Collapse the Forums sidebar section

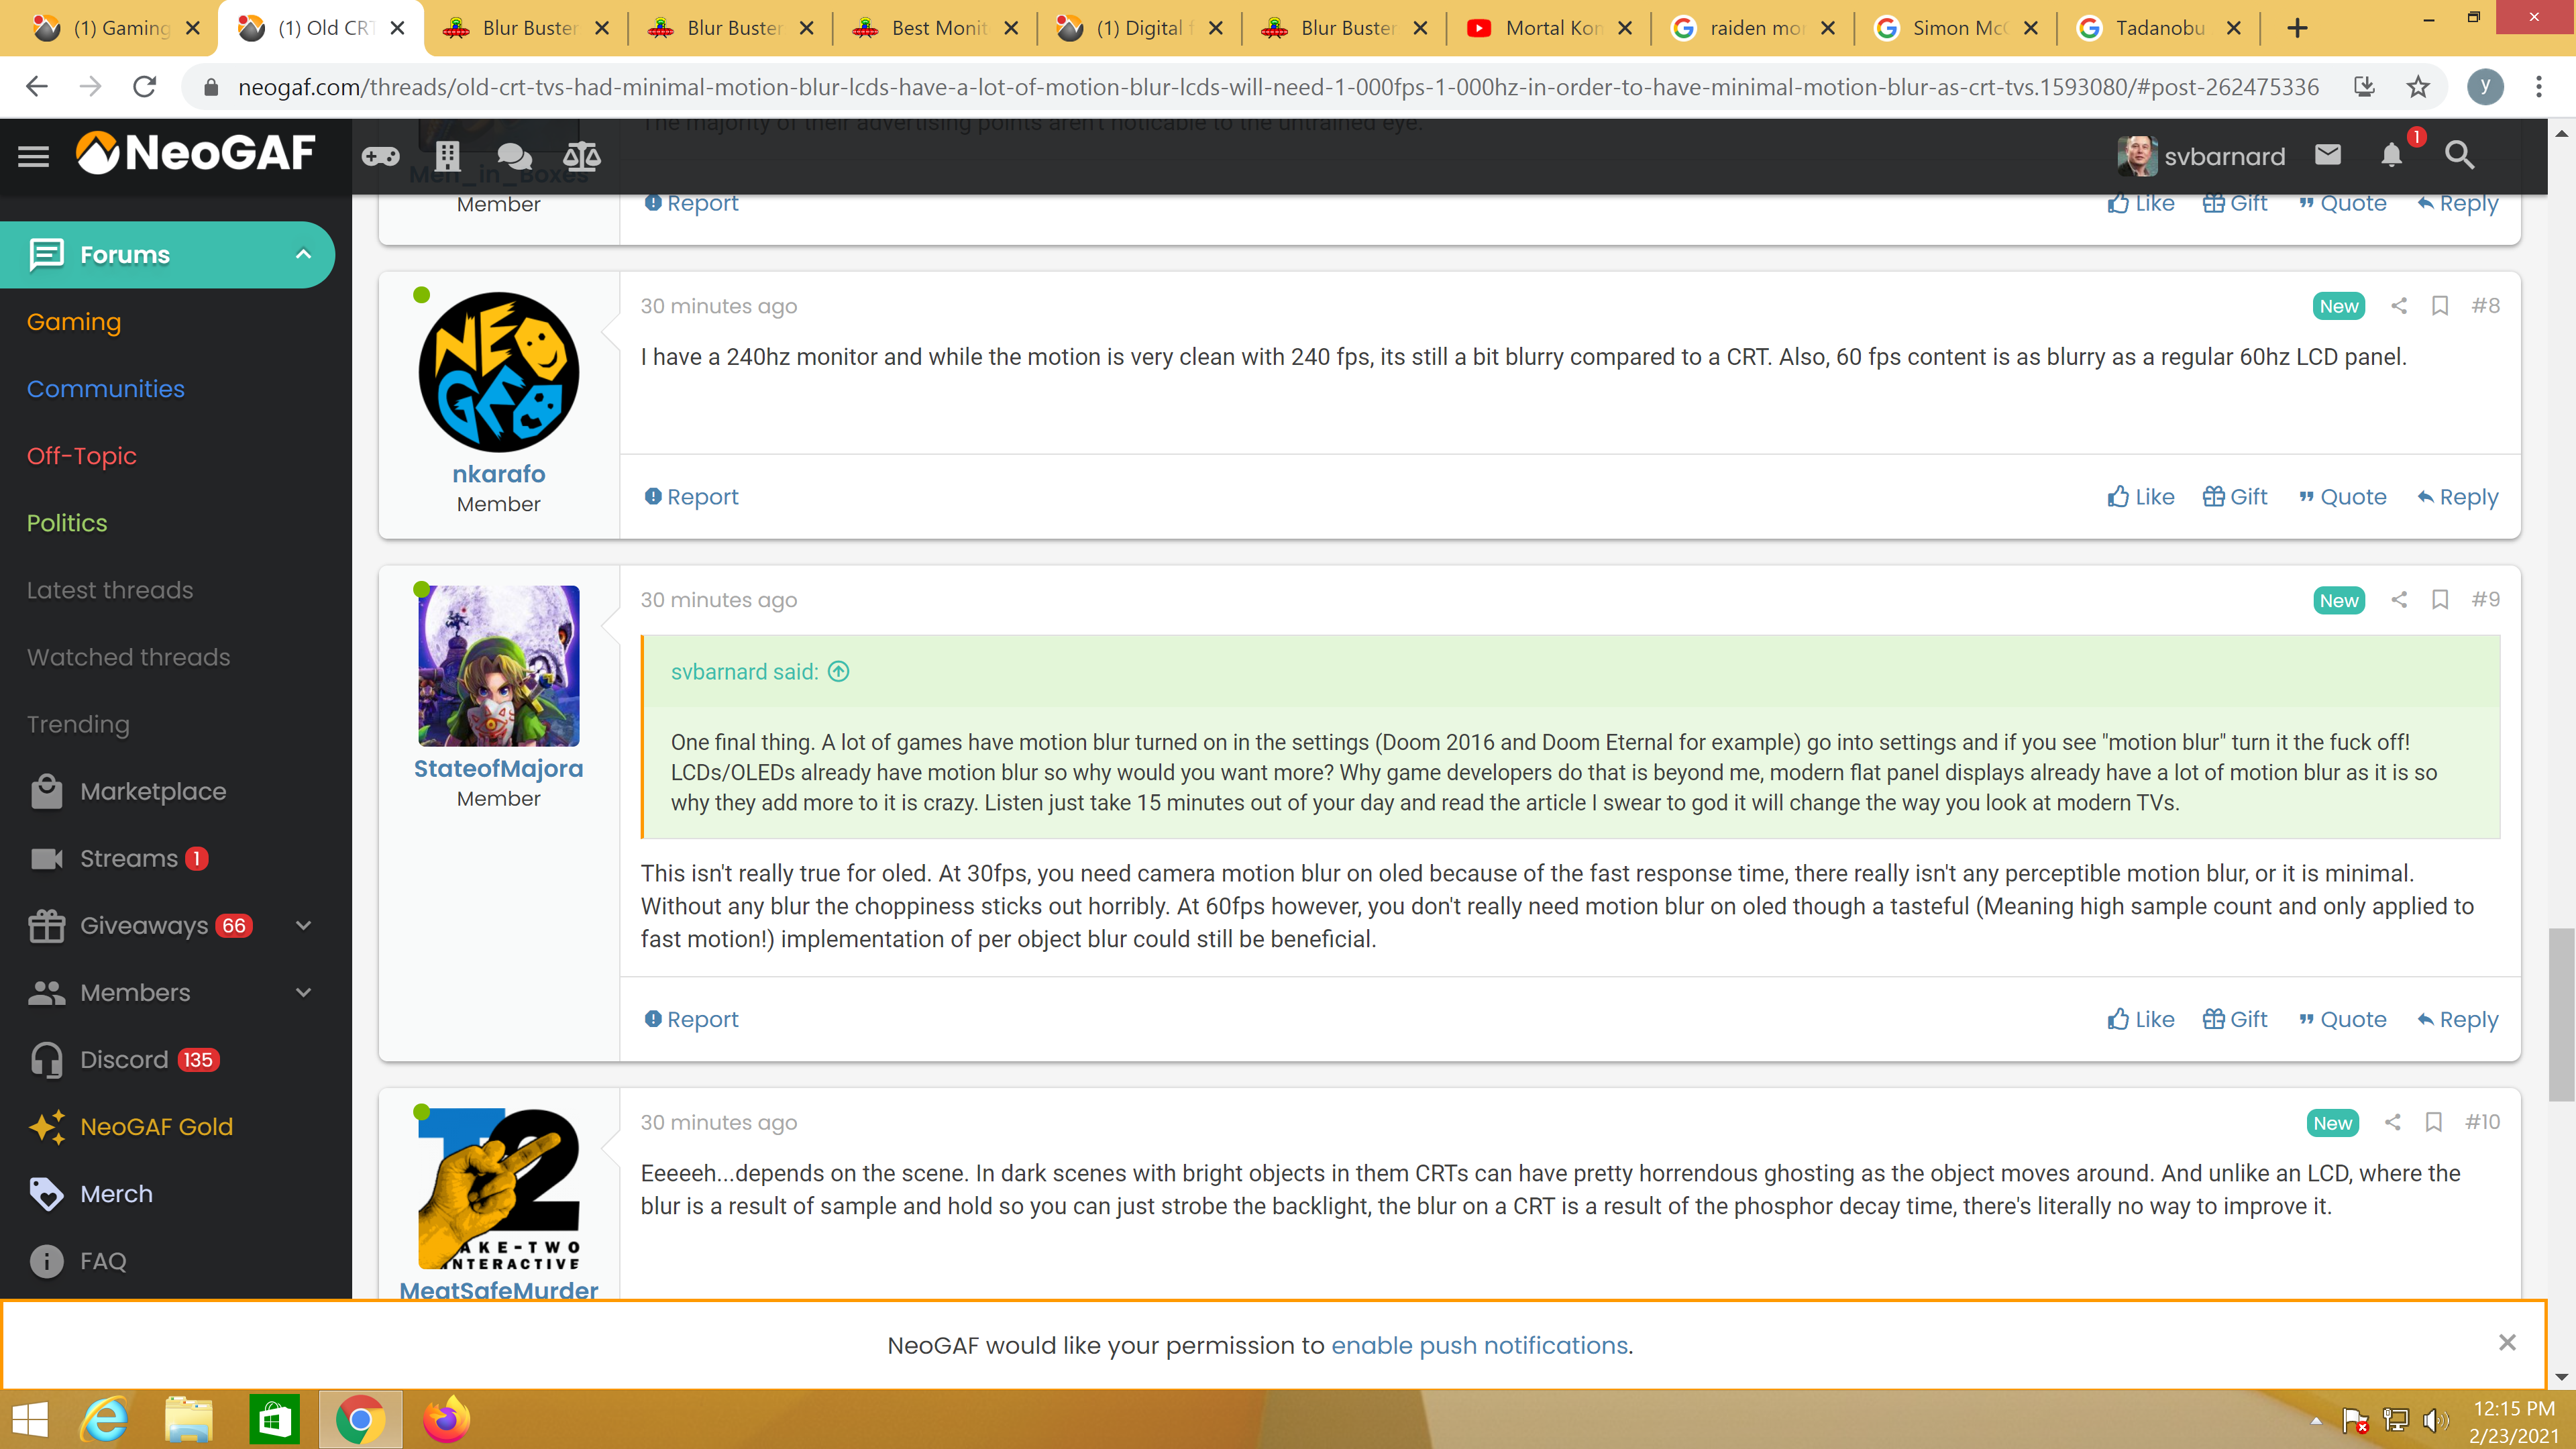[303, 254]
